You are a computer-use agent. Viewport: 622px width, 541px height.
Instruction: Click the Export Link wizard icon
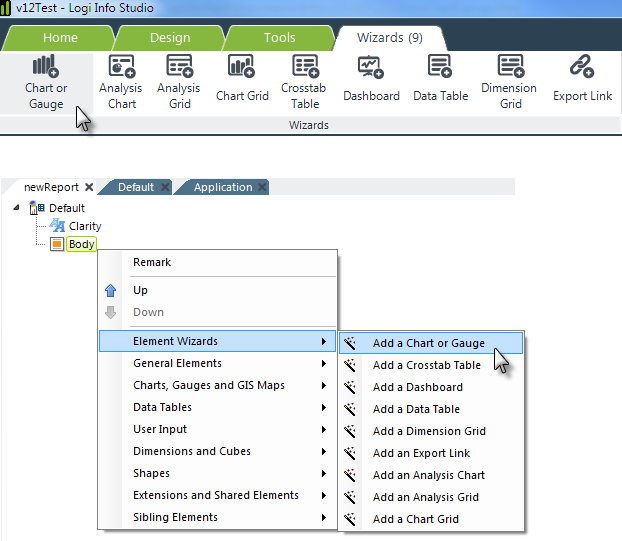point(582,80)
